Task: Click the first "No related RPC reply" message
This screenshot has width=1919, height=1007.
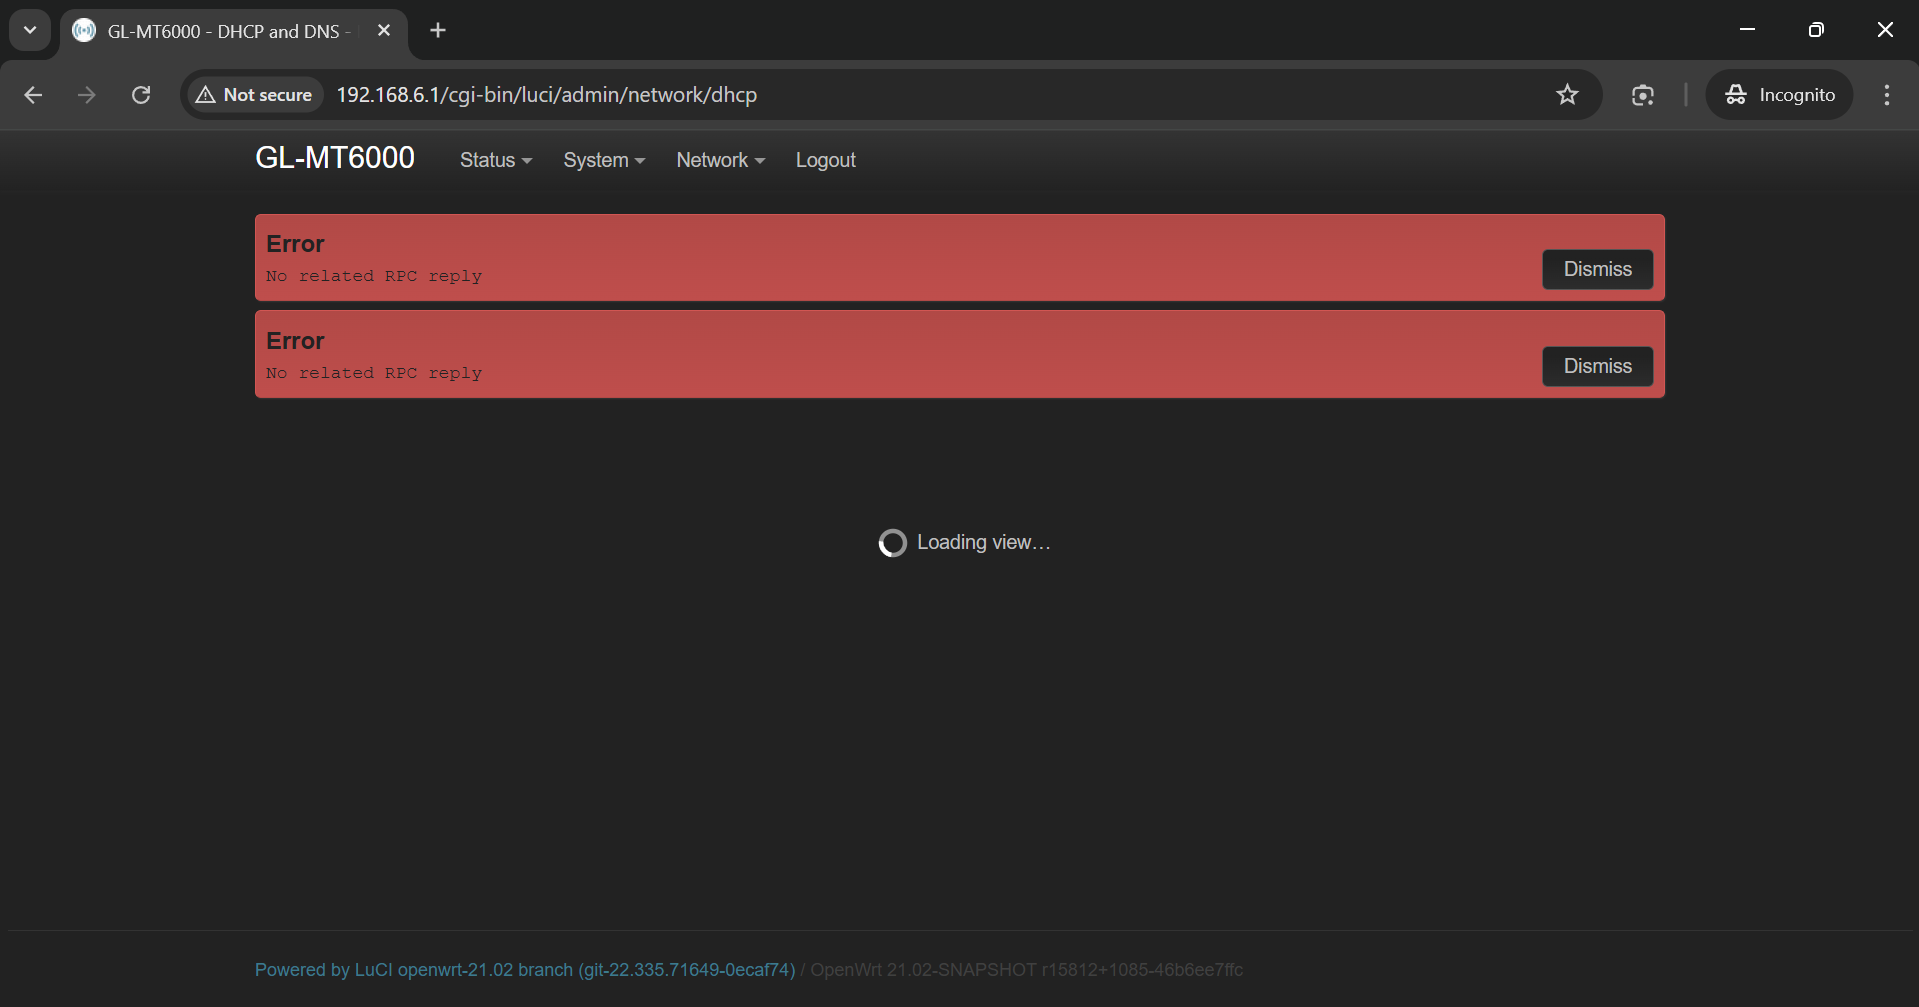Action: [374, 276]
